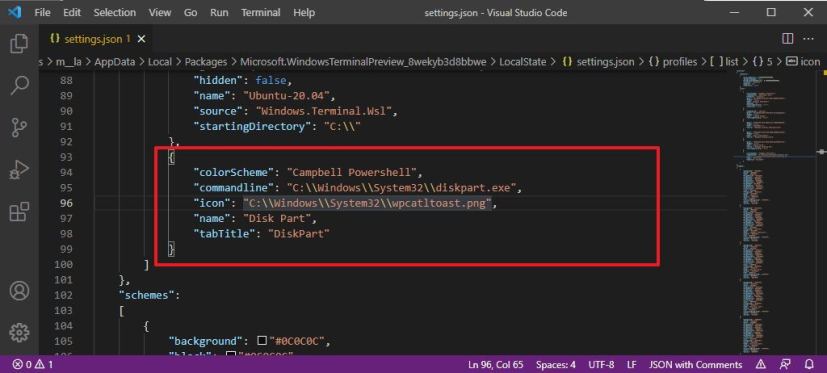The height and width of the screenshot is (373, 827).
Task: Open the Run and Debug view
Action: (19, 170)
